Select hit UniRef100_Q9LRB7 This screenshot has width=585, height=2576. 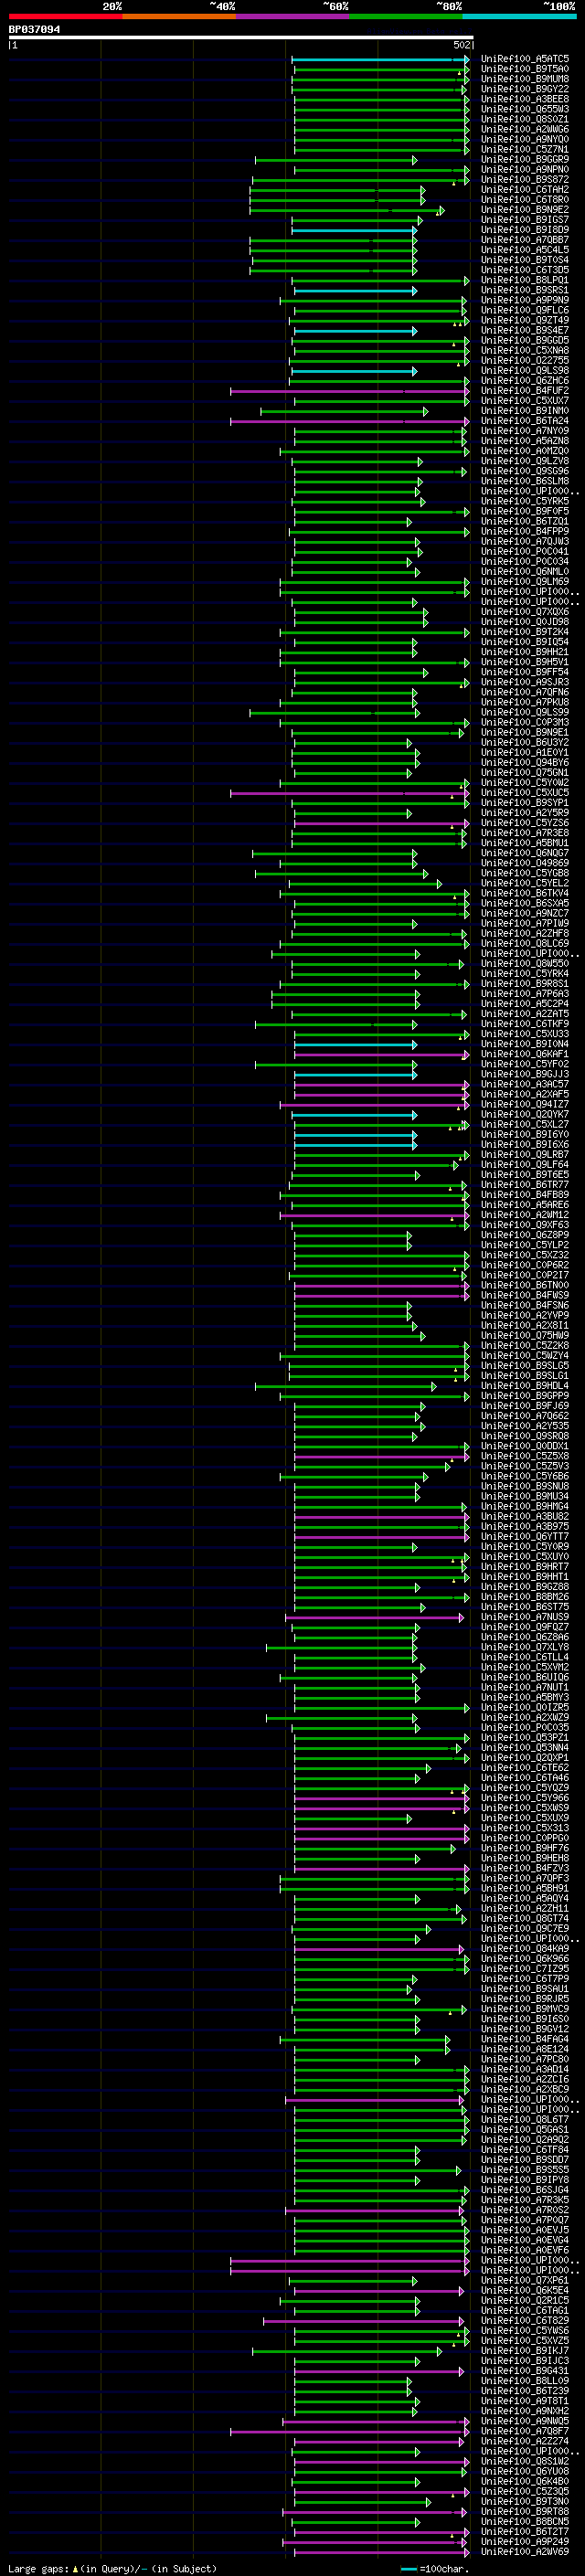coord(525,1154)
